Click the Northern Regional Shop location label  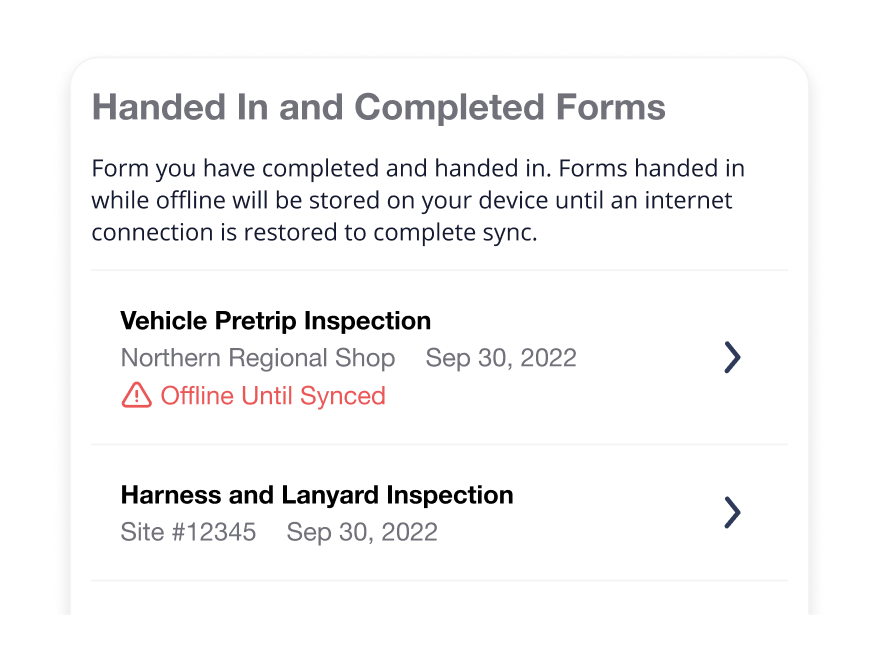[x=257, y=358]
